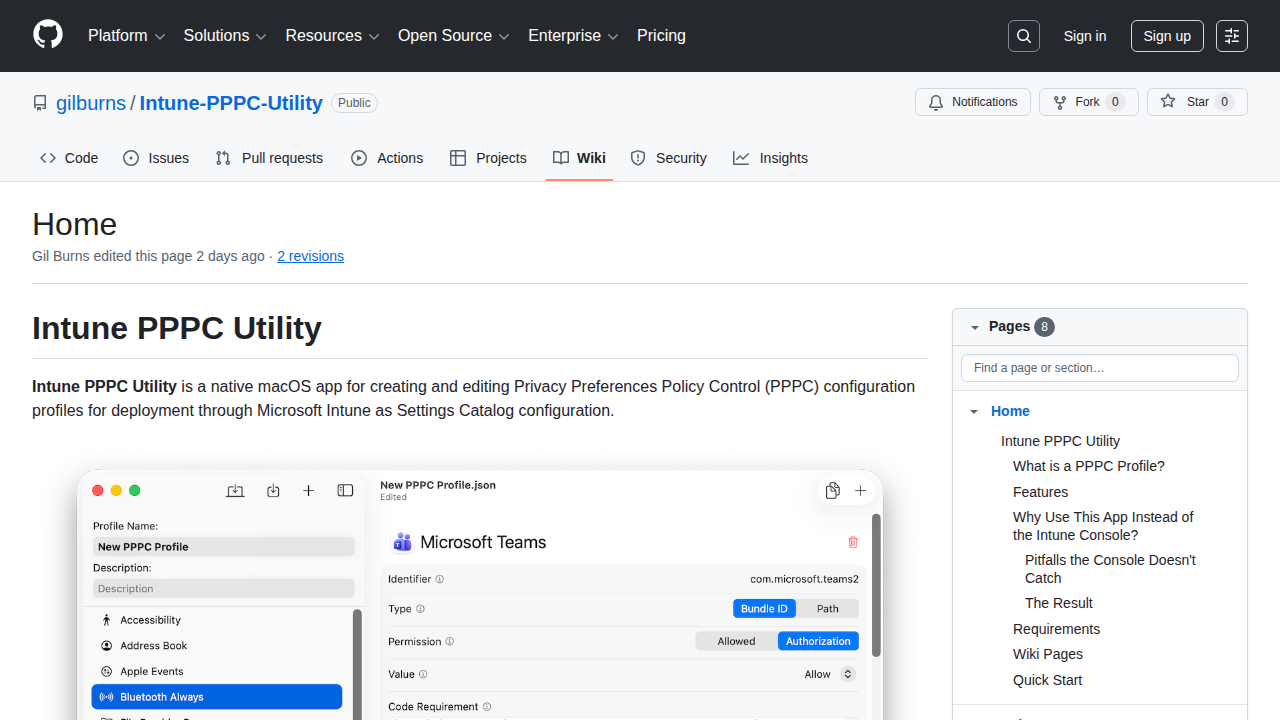Image resolution: width=1280 pixels, height=720 pixels.
Task: Open the Pricing page
Action: click(661, 36)
